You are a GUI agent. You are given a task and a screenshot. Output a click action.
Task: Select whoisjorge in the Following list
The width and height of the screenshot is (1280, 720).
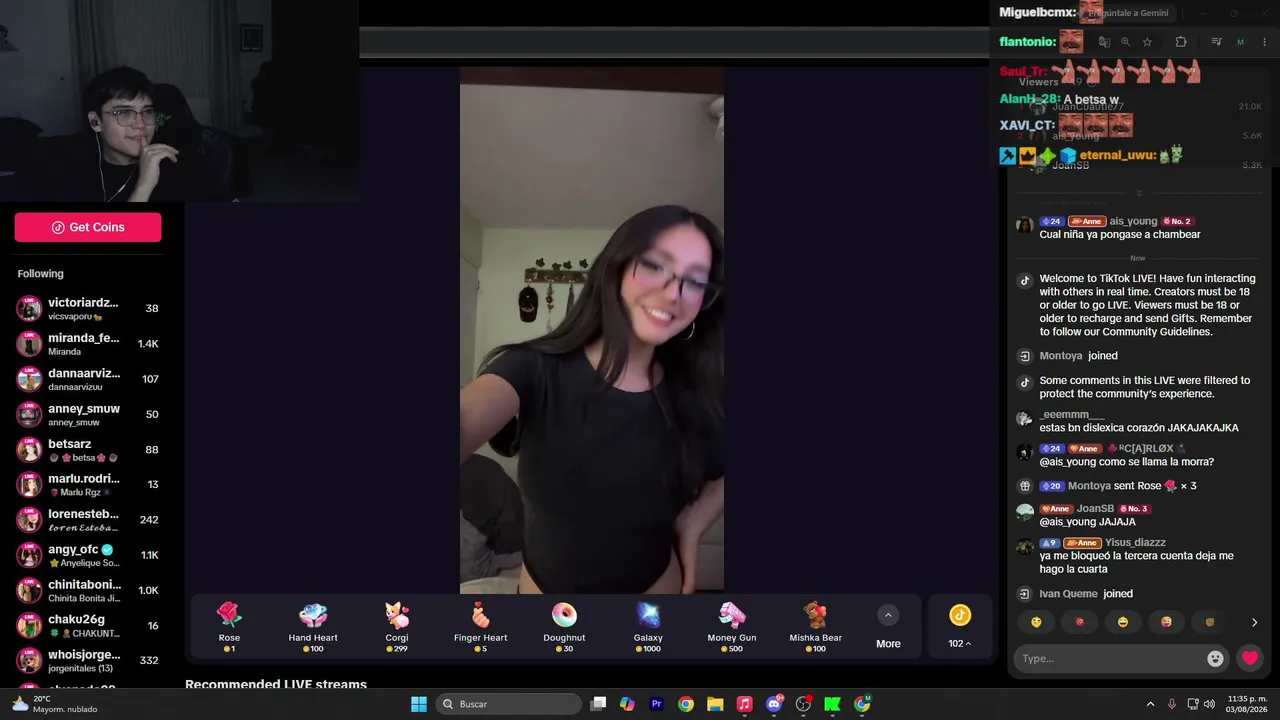coord(88,660)
